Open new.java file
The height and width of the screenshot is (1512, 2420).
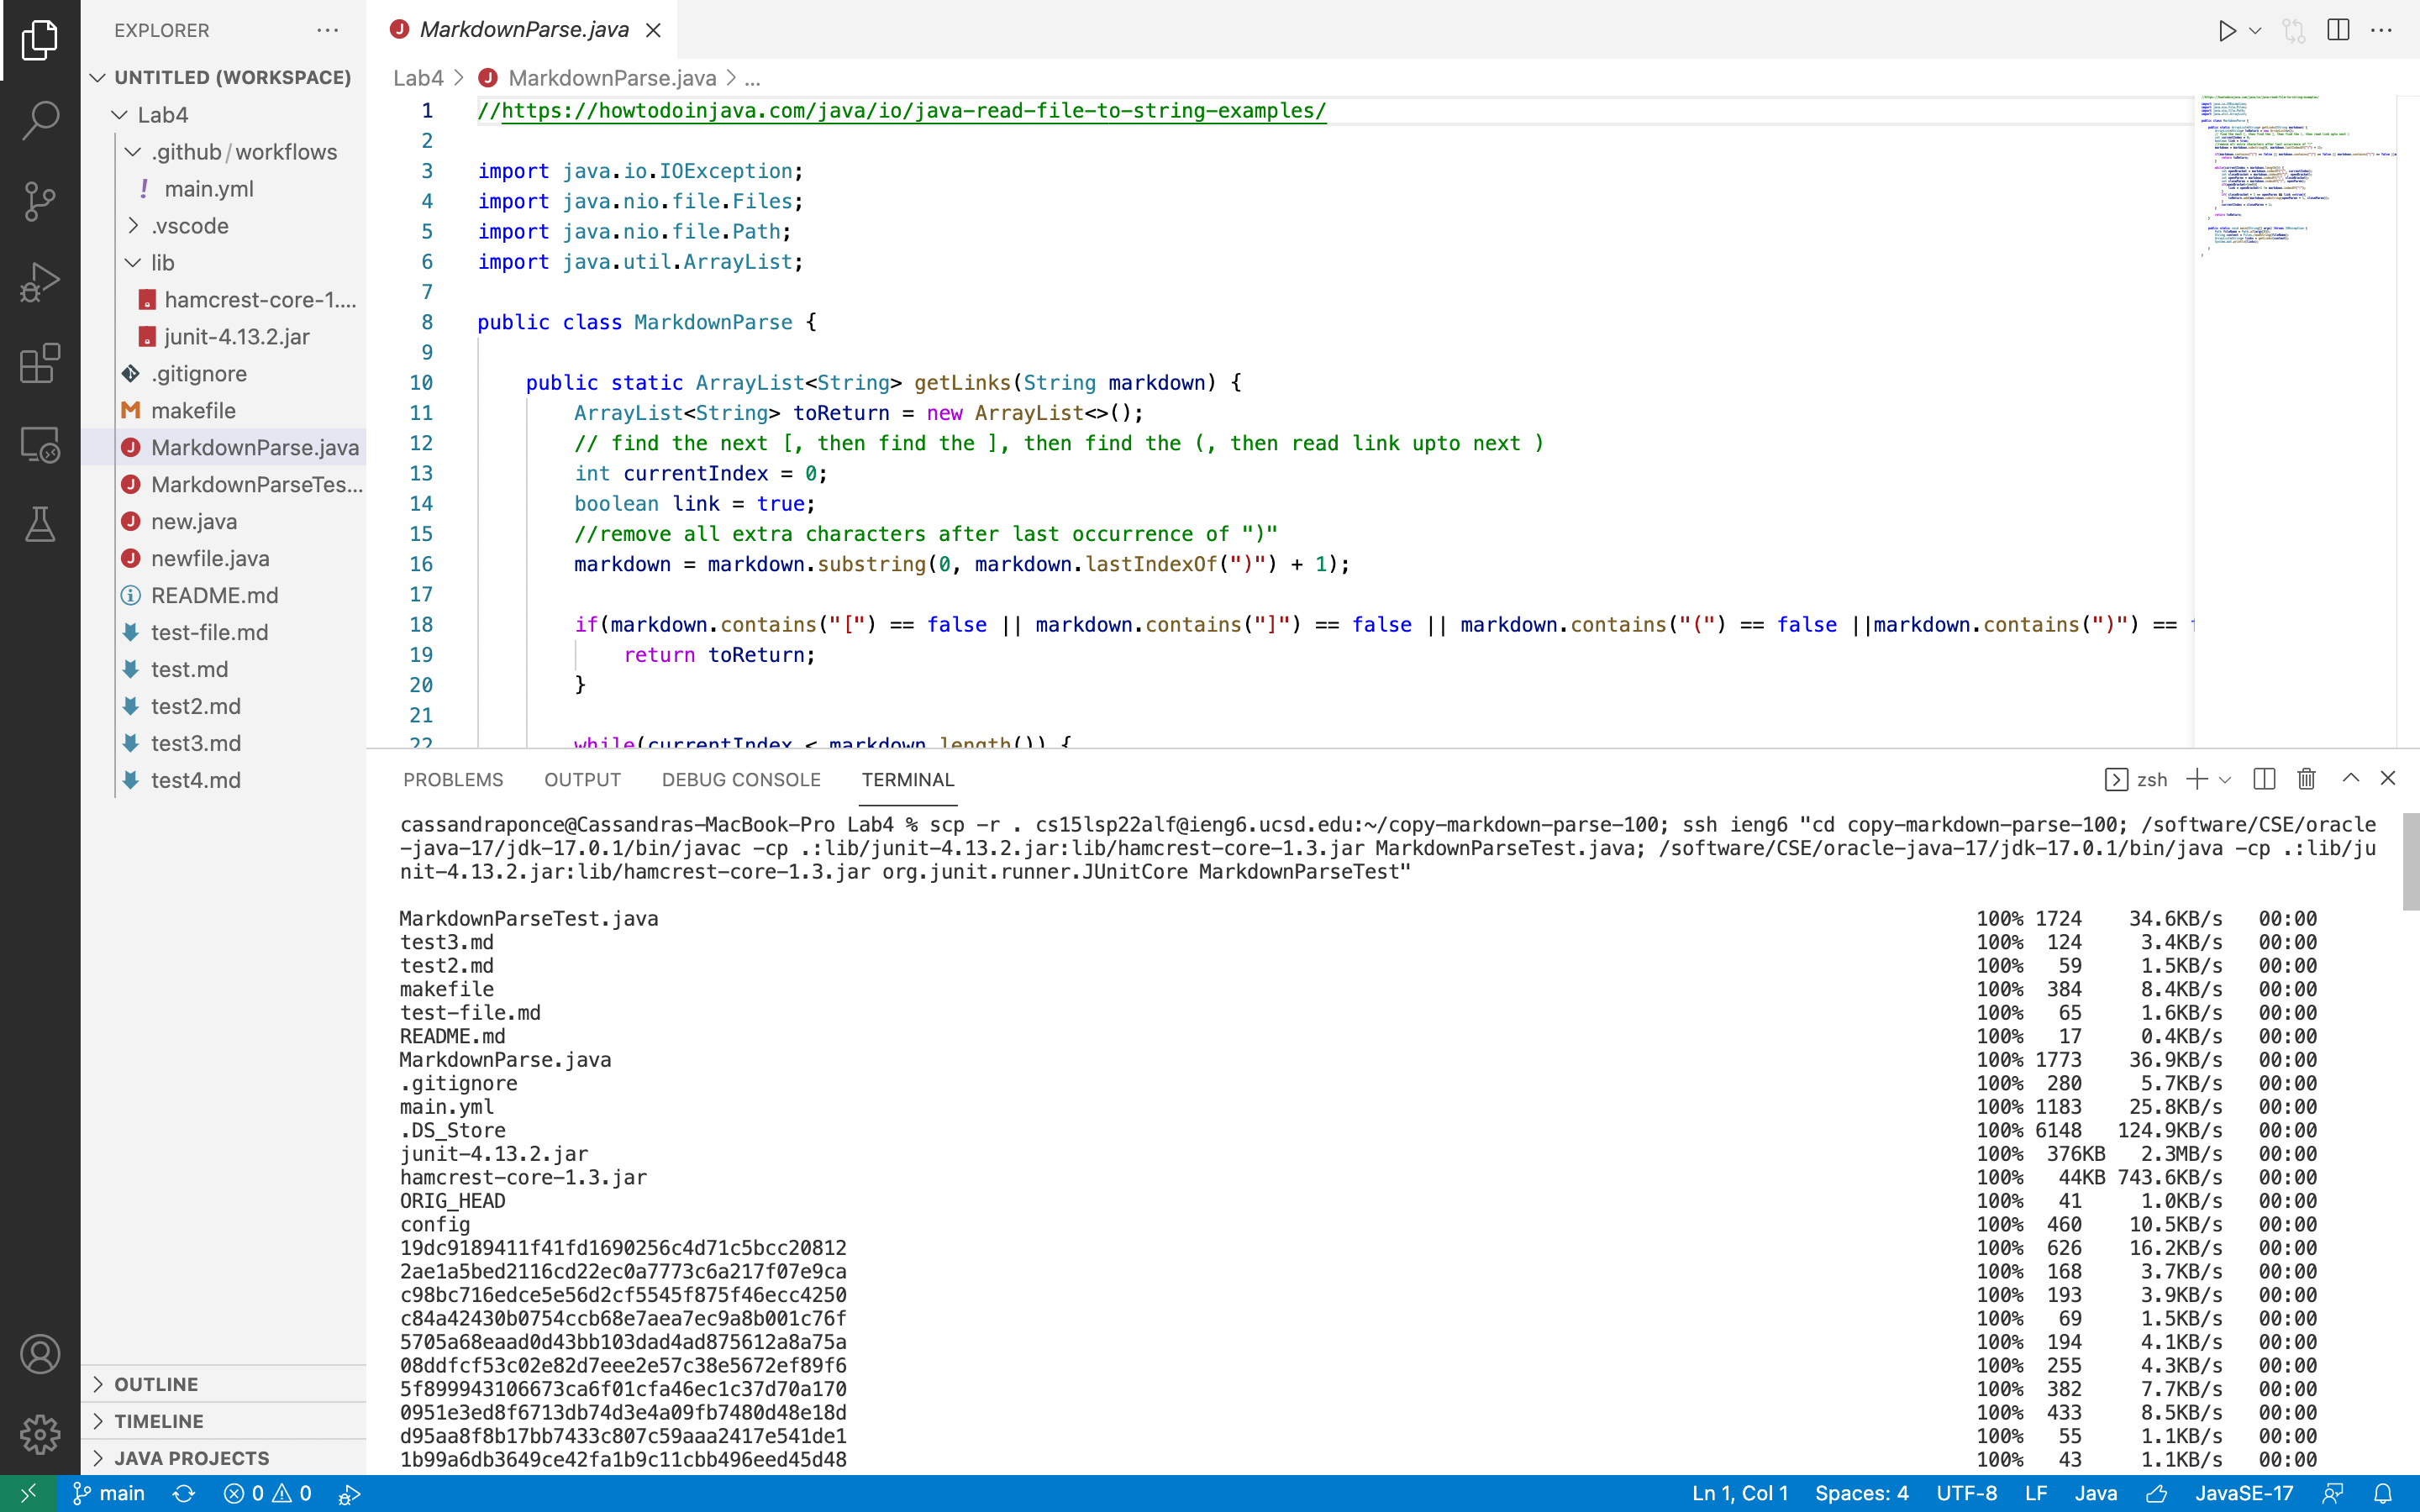pos(224,522)
